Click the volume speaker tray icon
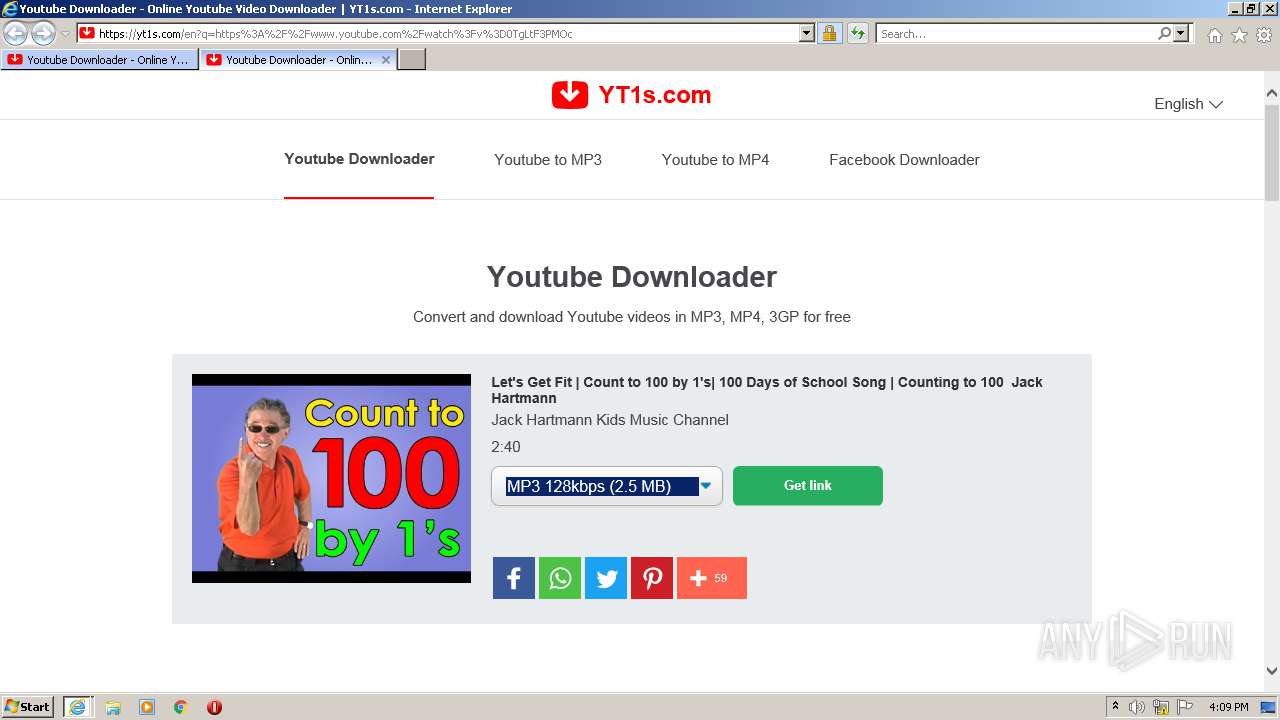 (1137, 707)
